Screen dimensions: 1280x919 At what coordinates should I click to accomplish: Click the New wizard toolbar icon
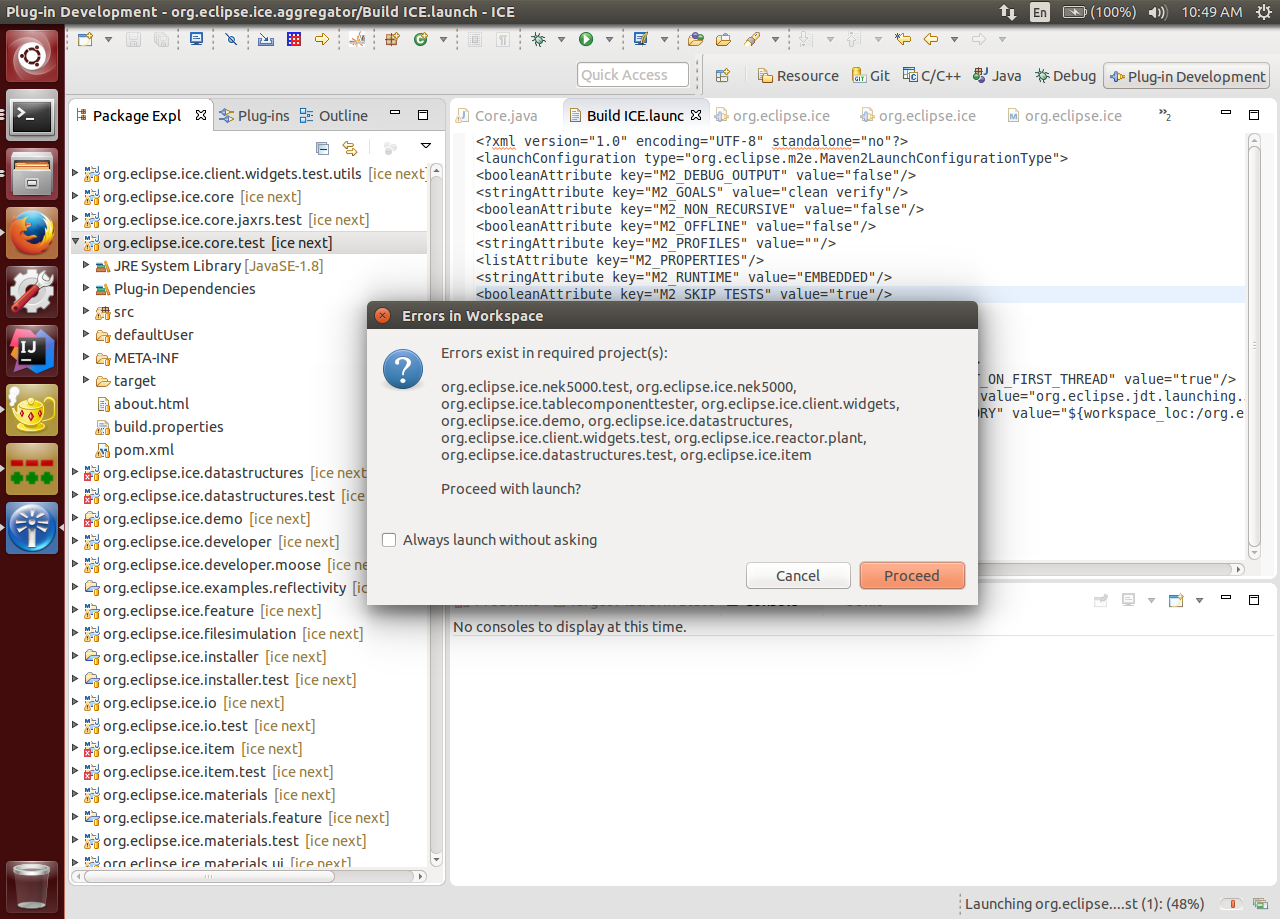85,40
